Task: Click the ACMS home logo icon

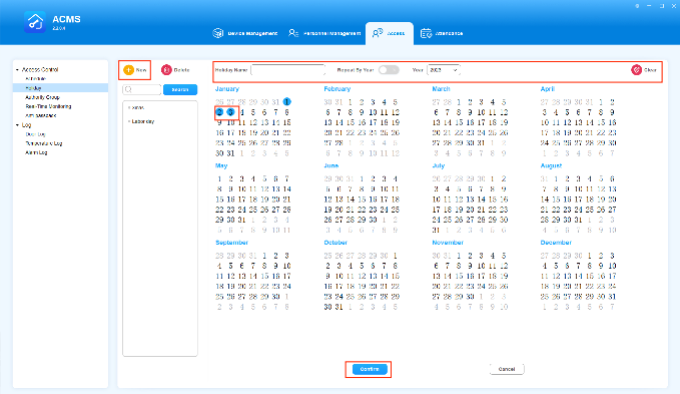Action: pyautogui.click(x=35, y=22)
